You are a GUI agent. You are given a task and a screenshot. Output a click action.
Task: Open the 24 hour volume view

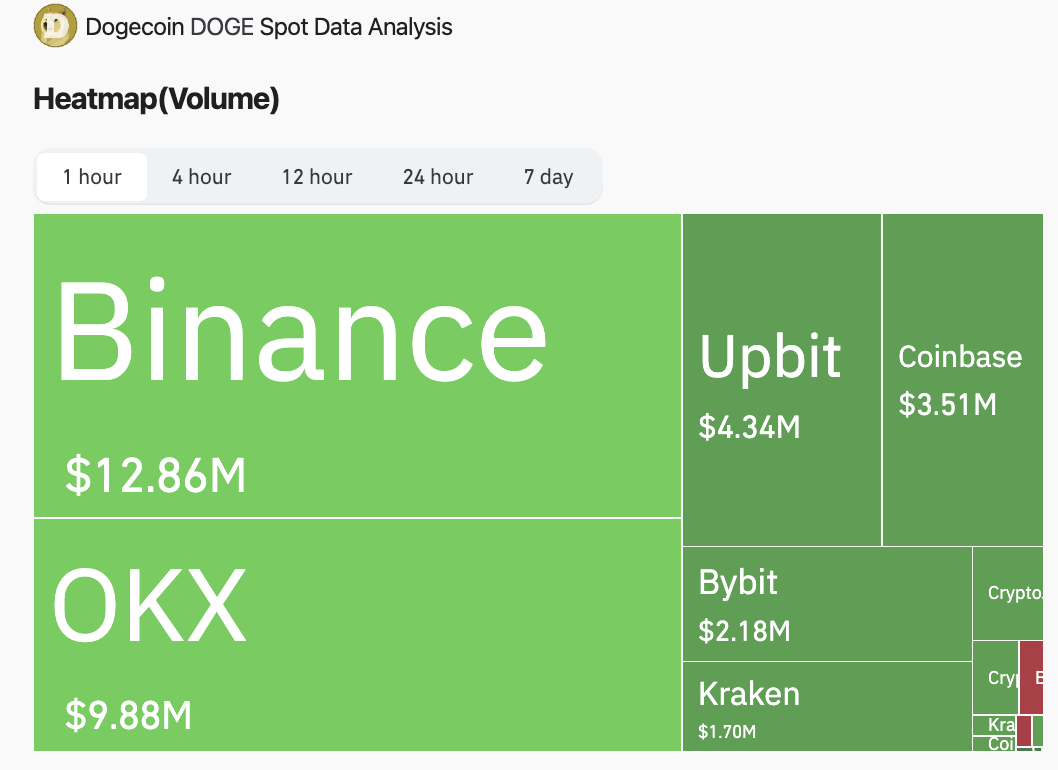(x=438, y=177)
